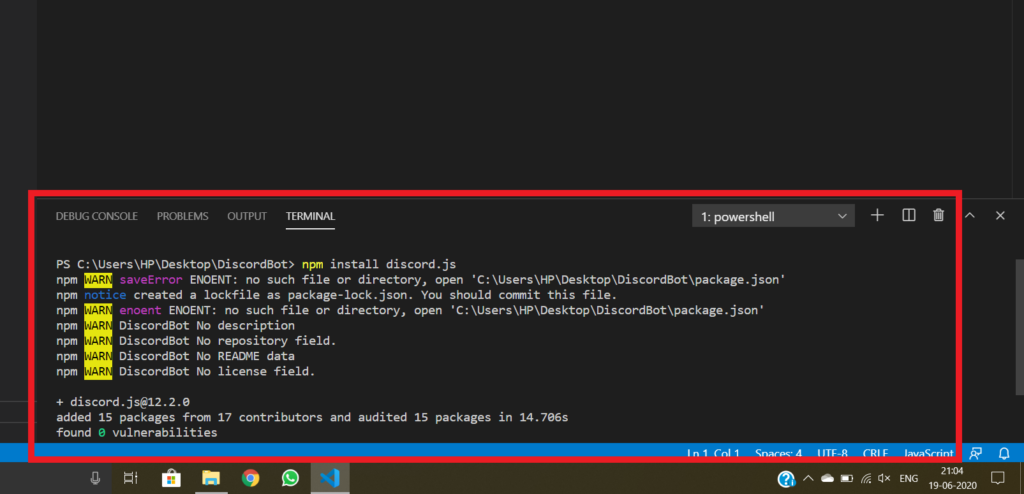Open the VS Code feedback icon in status bar
The image size is (1024, 494).
976,453
